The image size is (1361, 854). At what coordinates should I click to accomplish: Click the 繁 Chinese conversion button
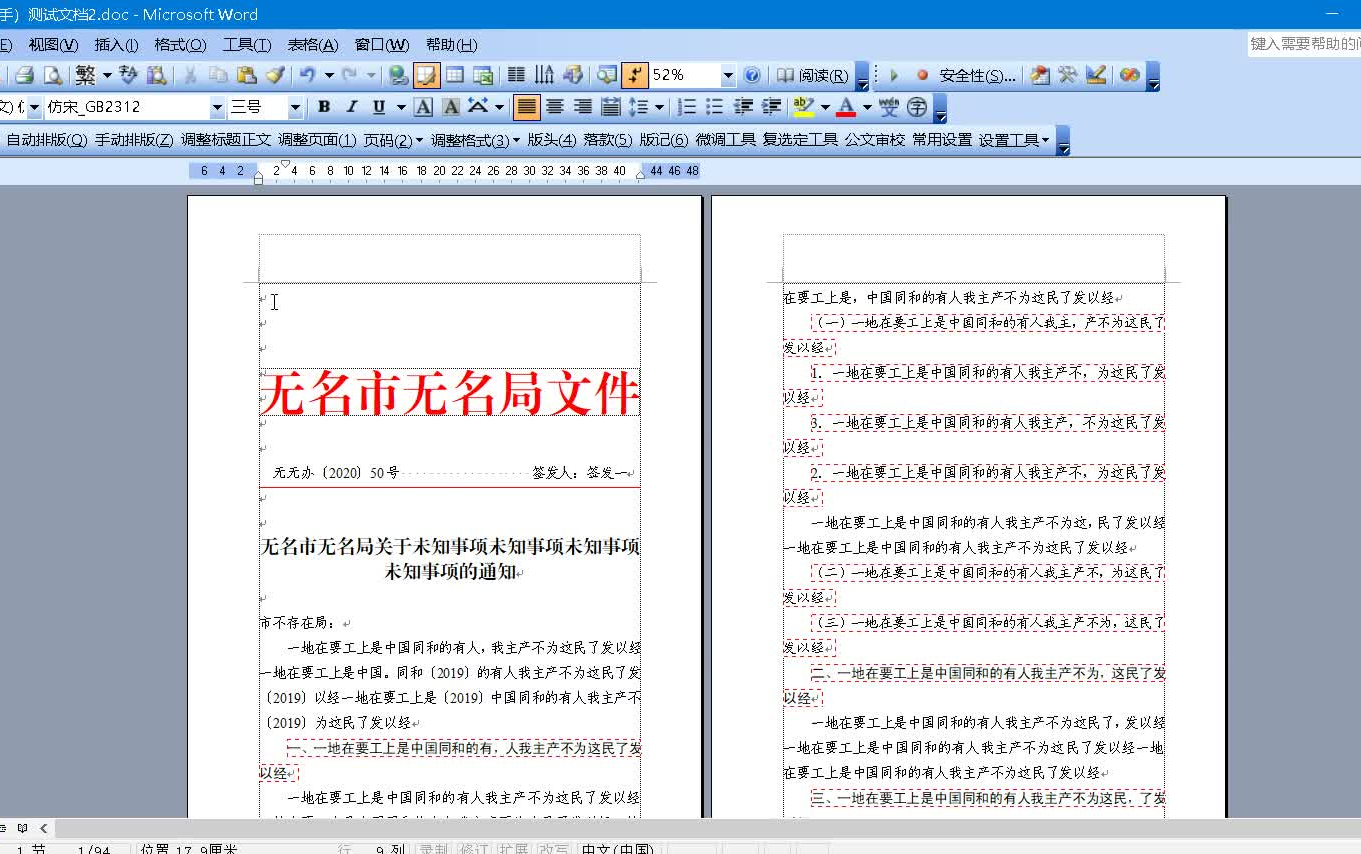pos(85,75)
